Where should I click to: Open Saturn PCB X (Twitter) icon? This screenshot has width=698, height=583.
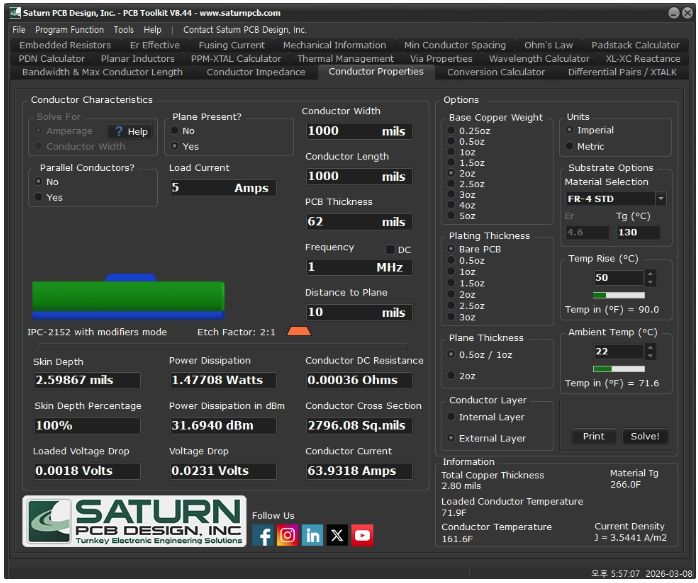tap(337, 535)
